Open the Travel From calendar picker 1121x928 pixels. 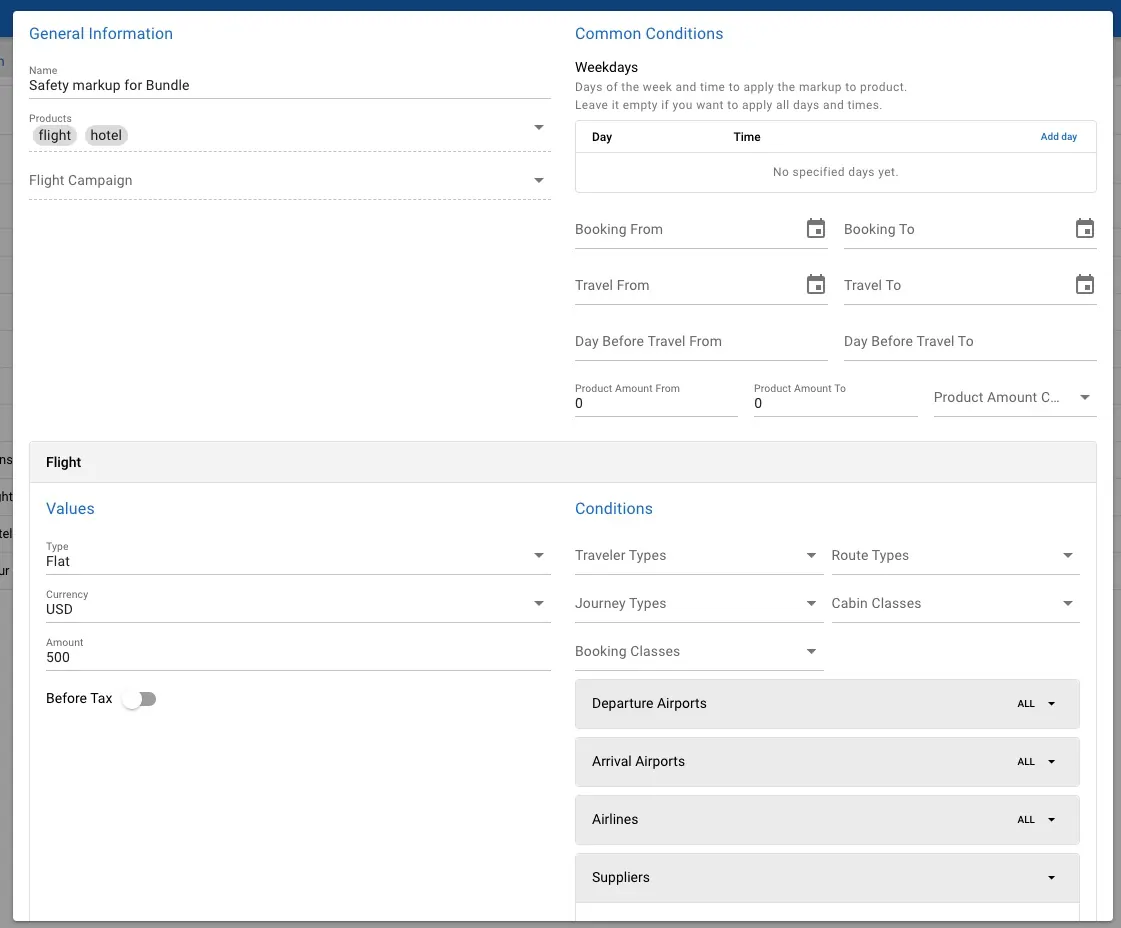(816, 285)
